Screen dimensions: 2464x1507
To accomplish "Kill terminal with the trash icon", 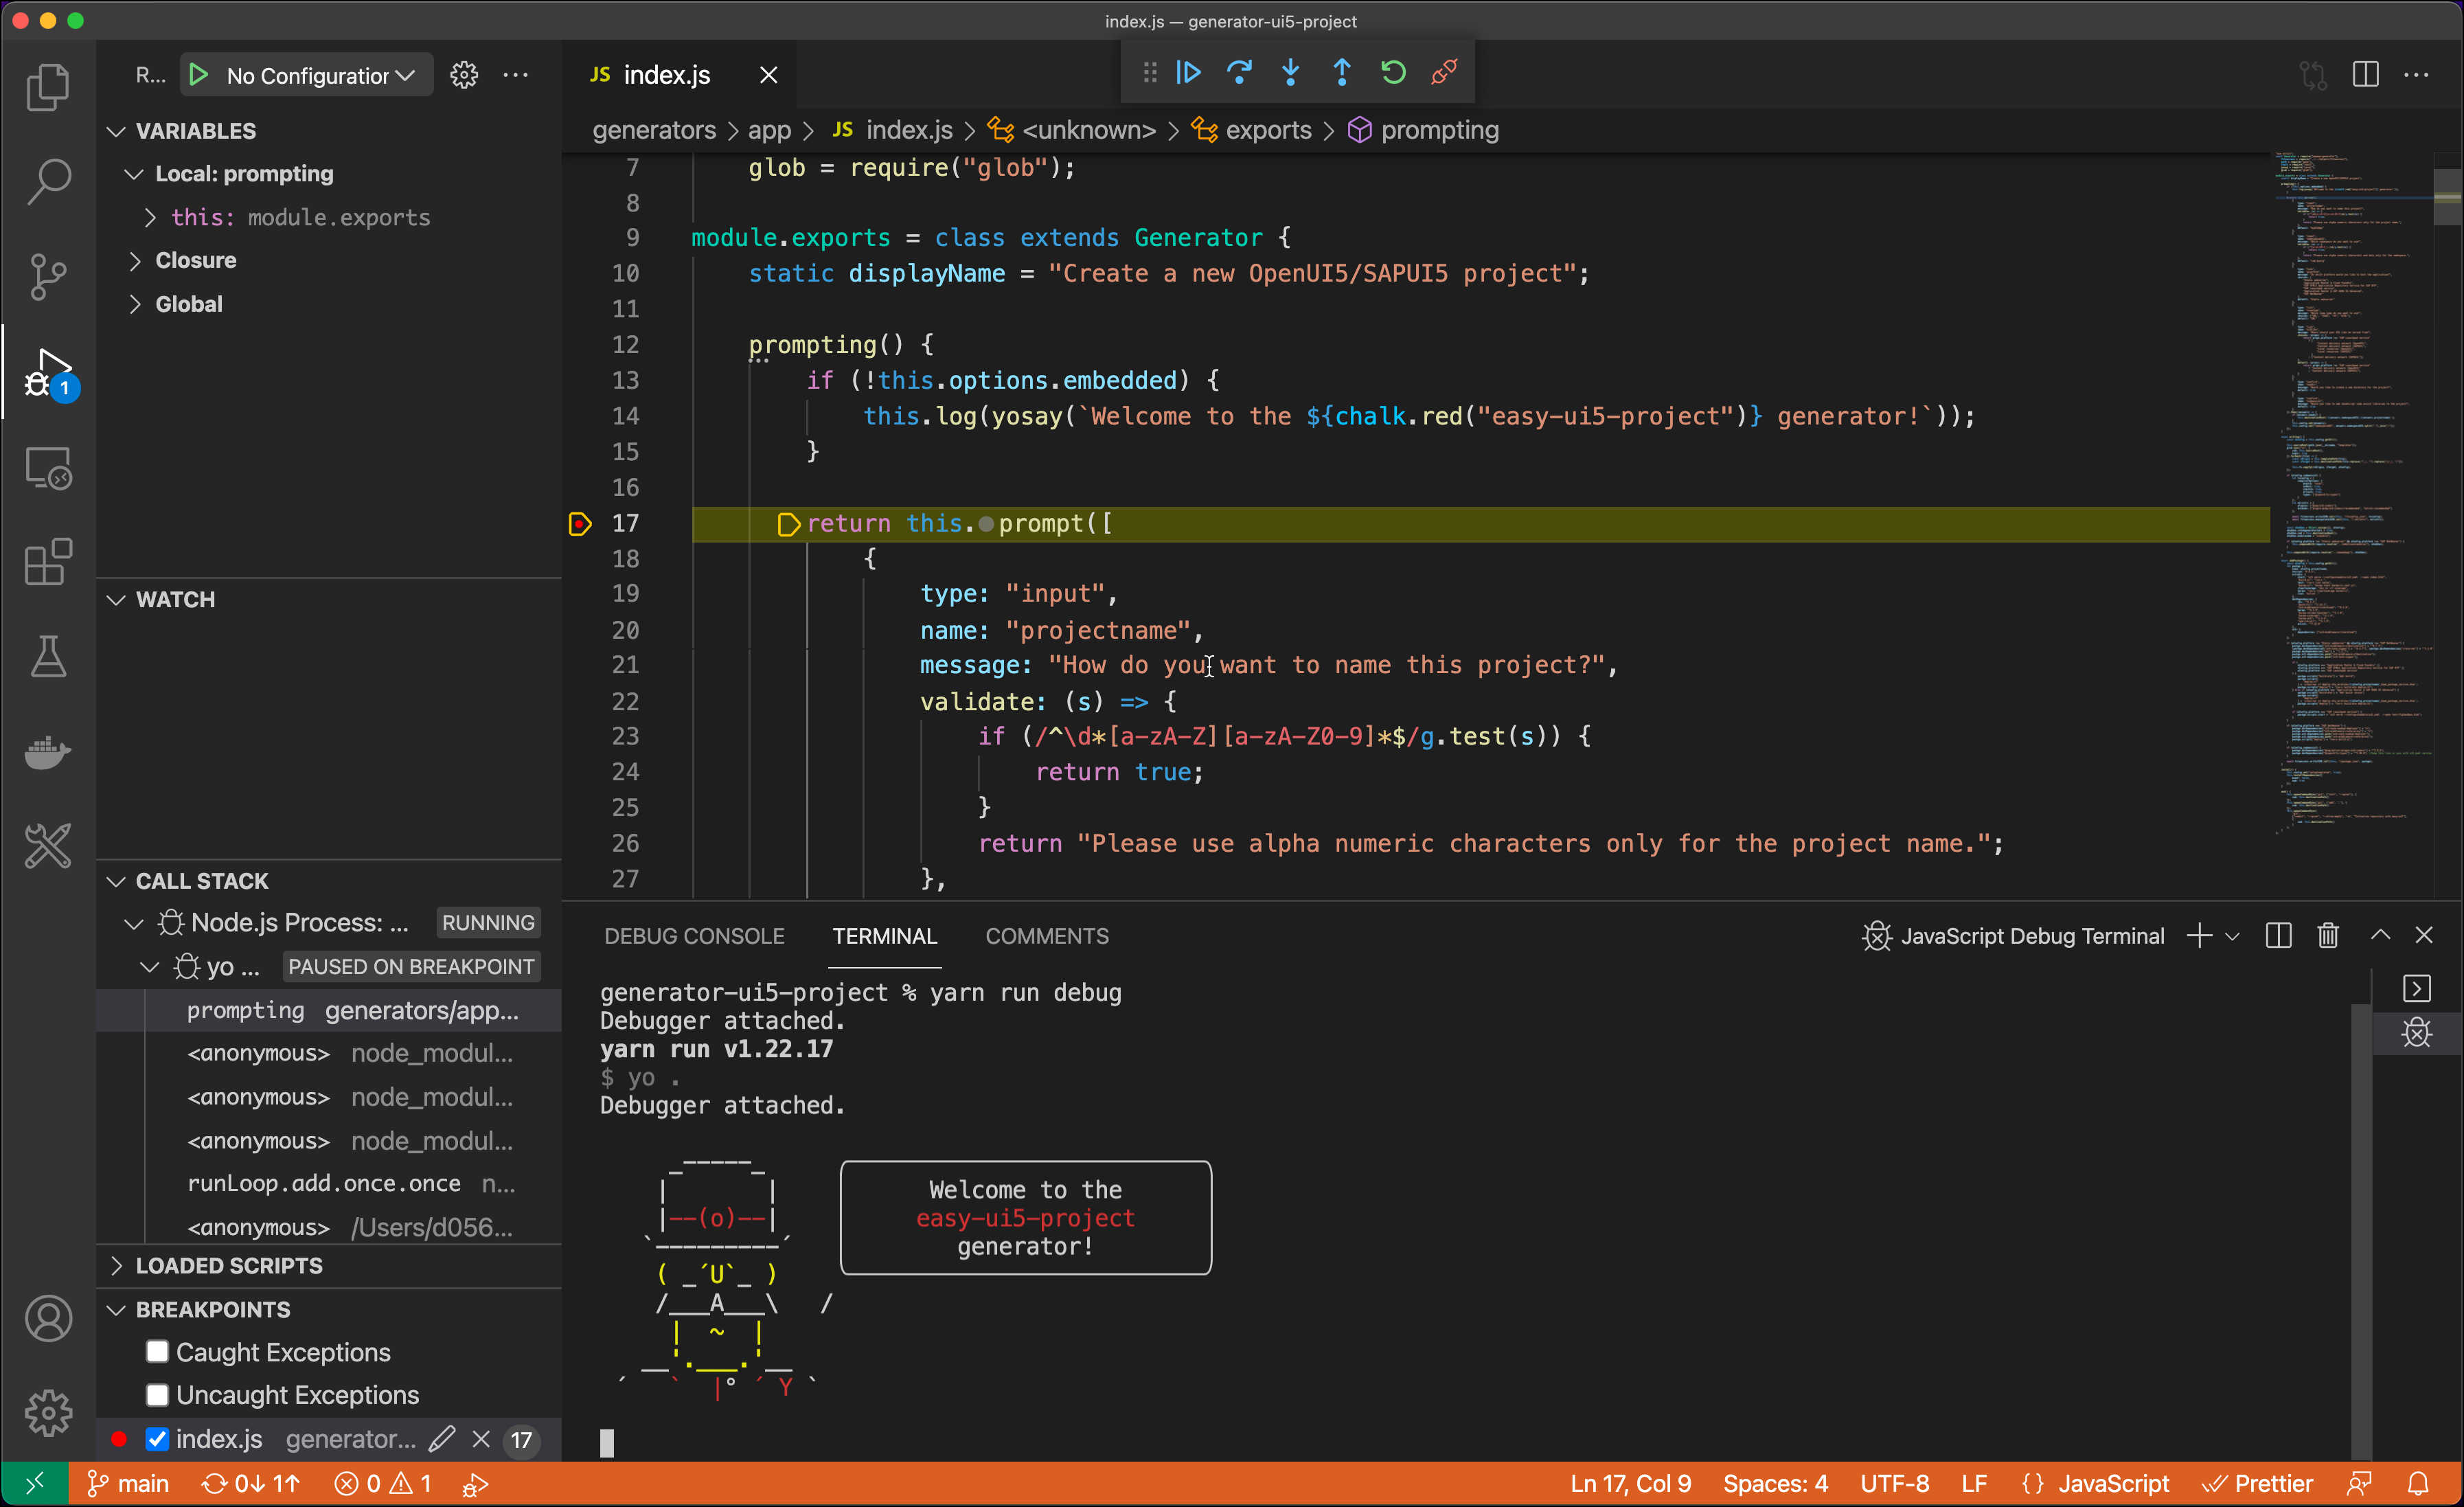I will [2327, 936].
